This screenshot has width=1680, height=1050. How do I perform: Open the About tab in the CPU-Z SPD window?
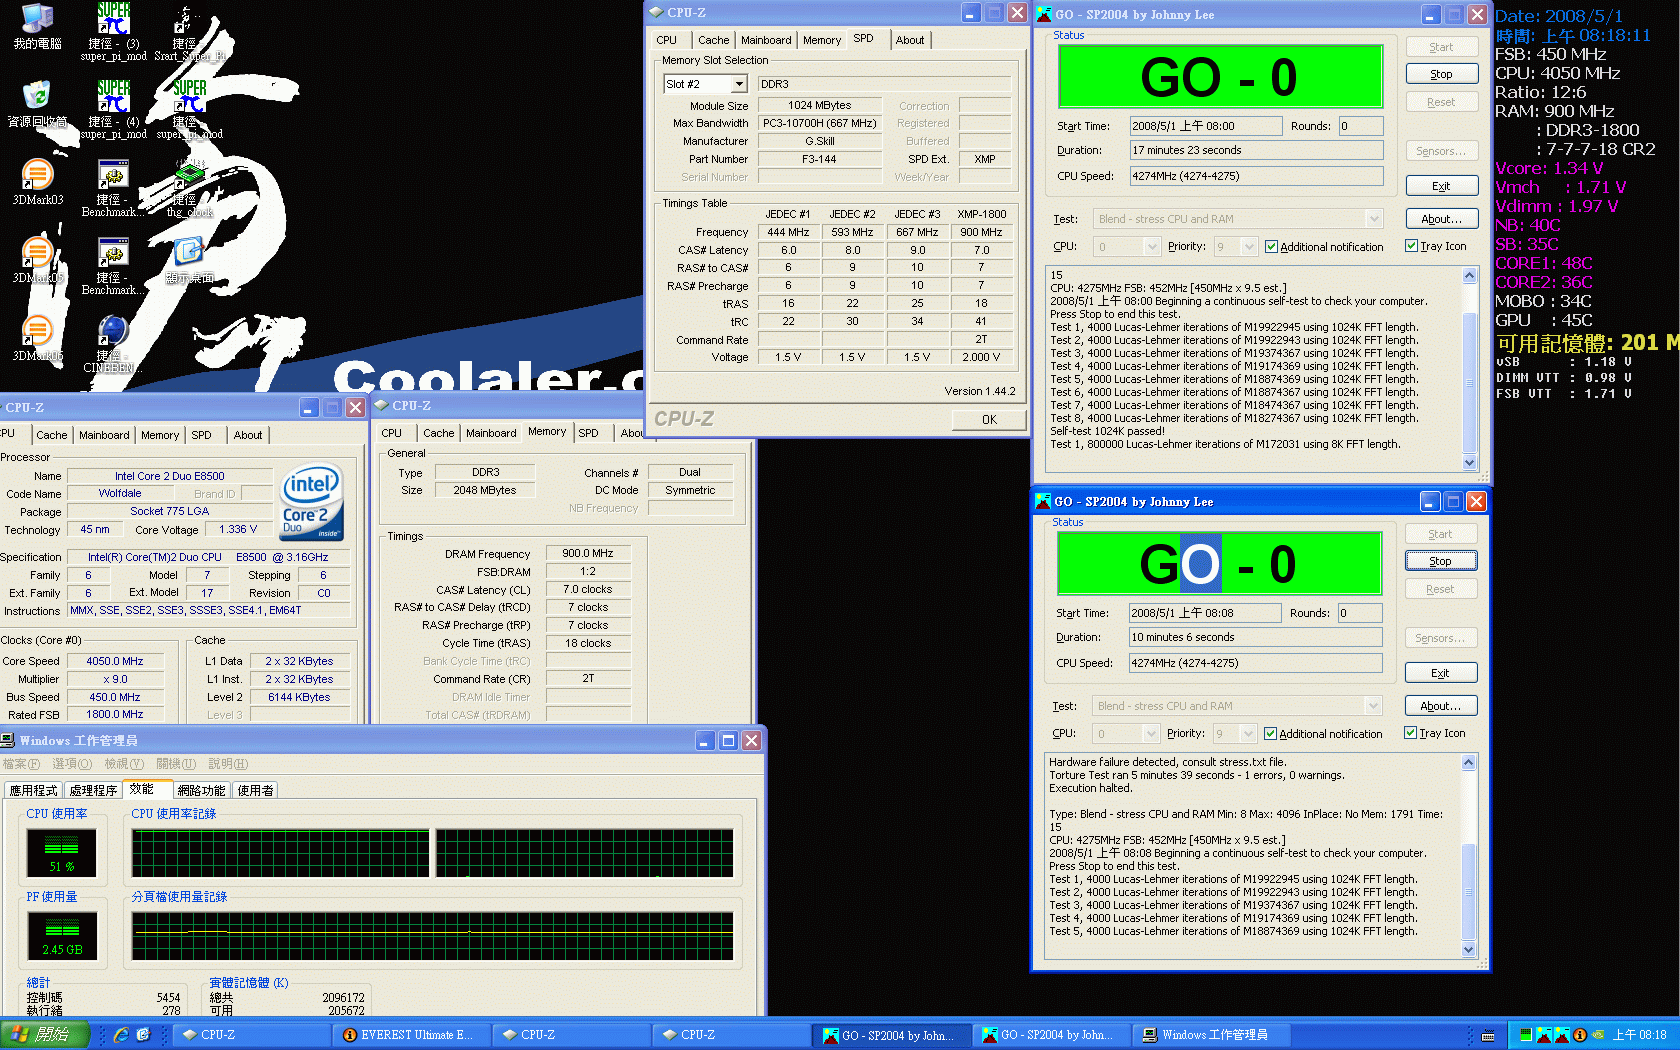[910, 40]
